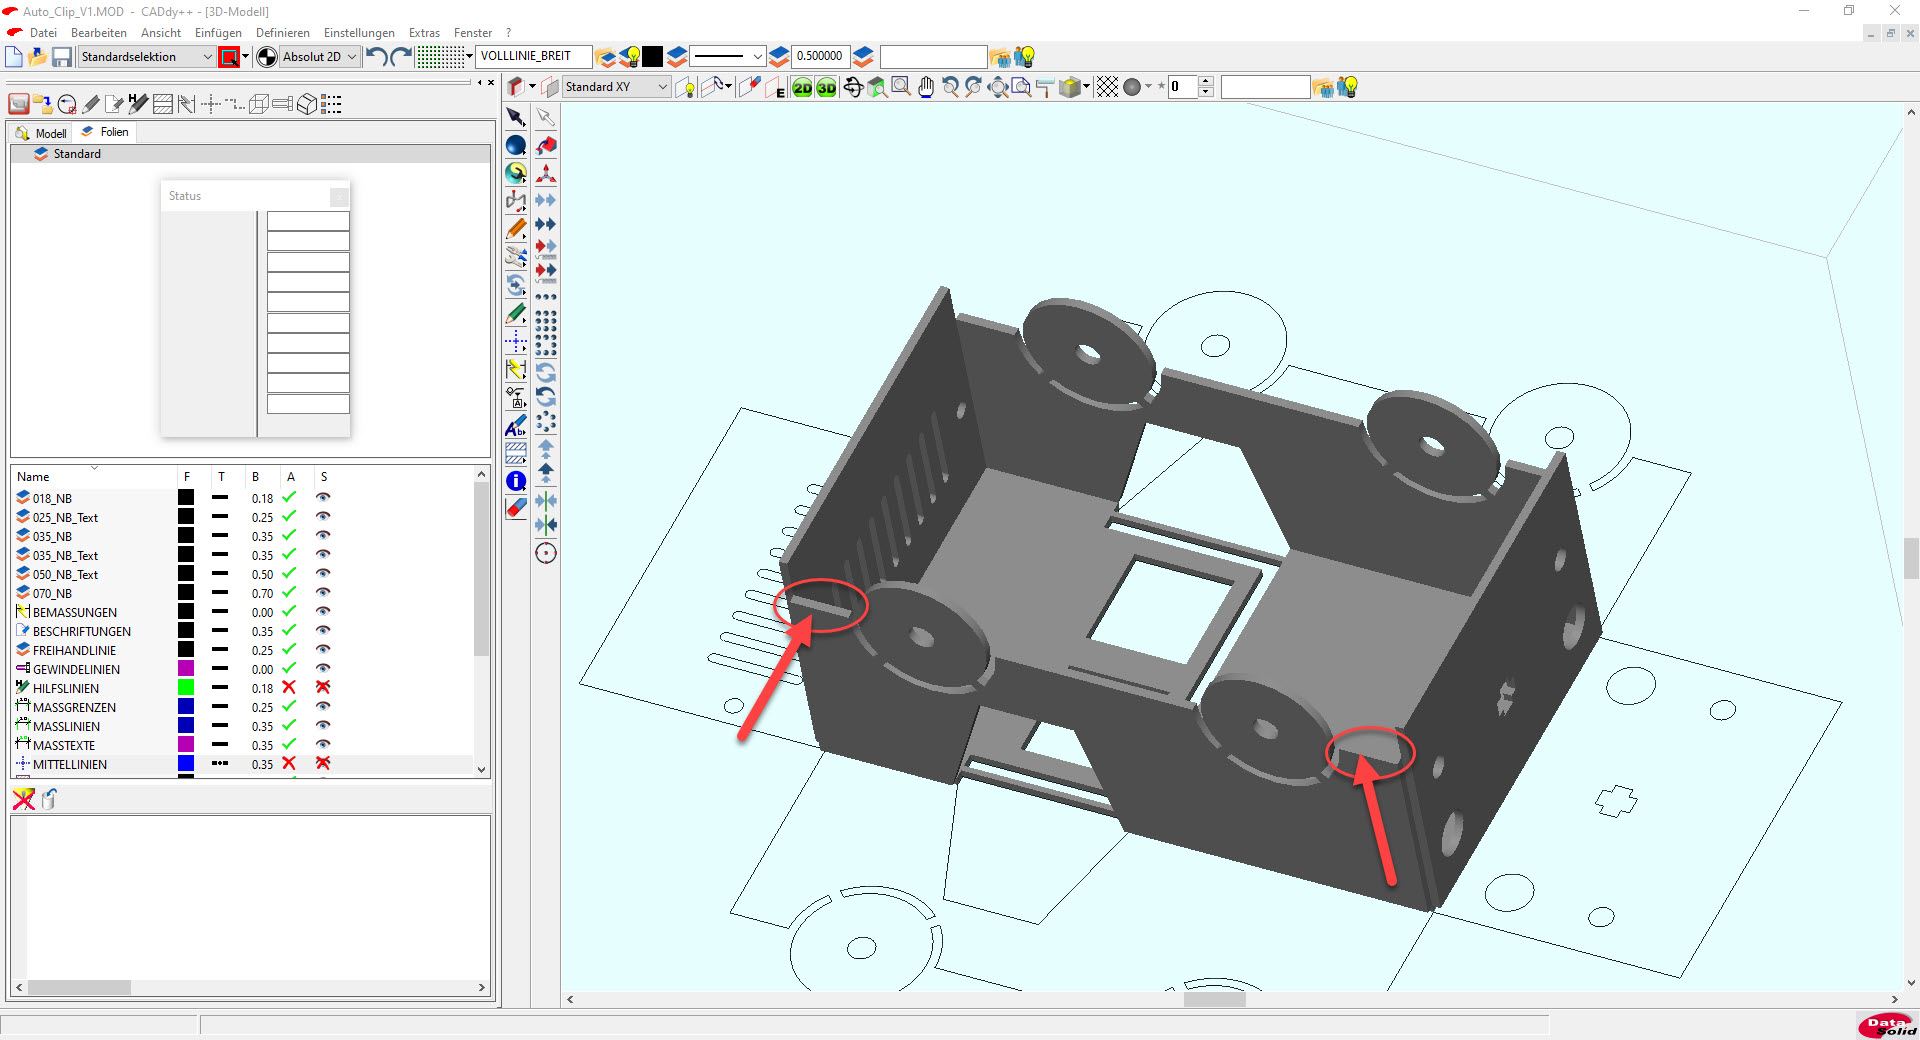The width and height of the screenshot is (1920, 1040).
Task: Toggle active checkmark for GEWINDELINIEN layer
Action: click(x=289, y=669)
